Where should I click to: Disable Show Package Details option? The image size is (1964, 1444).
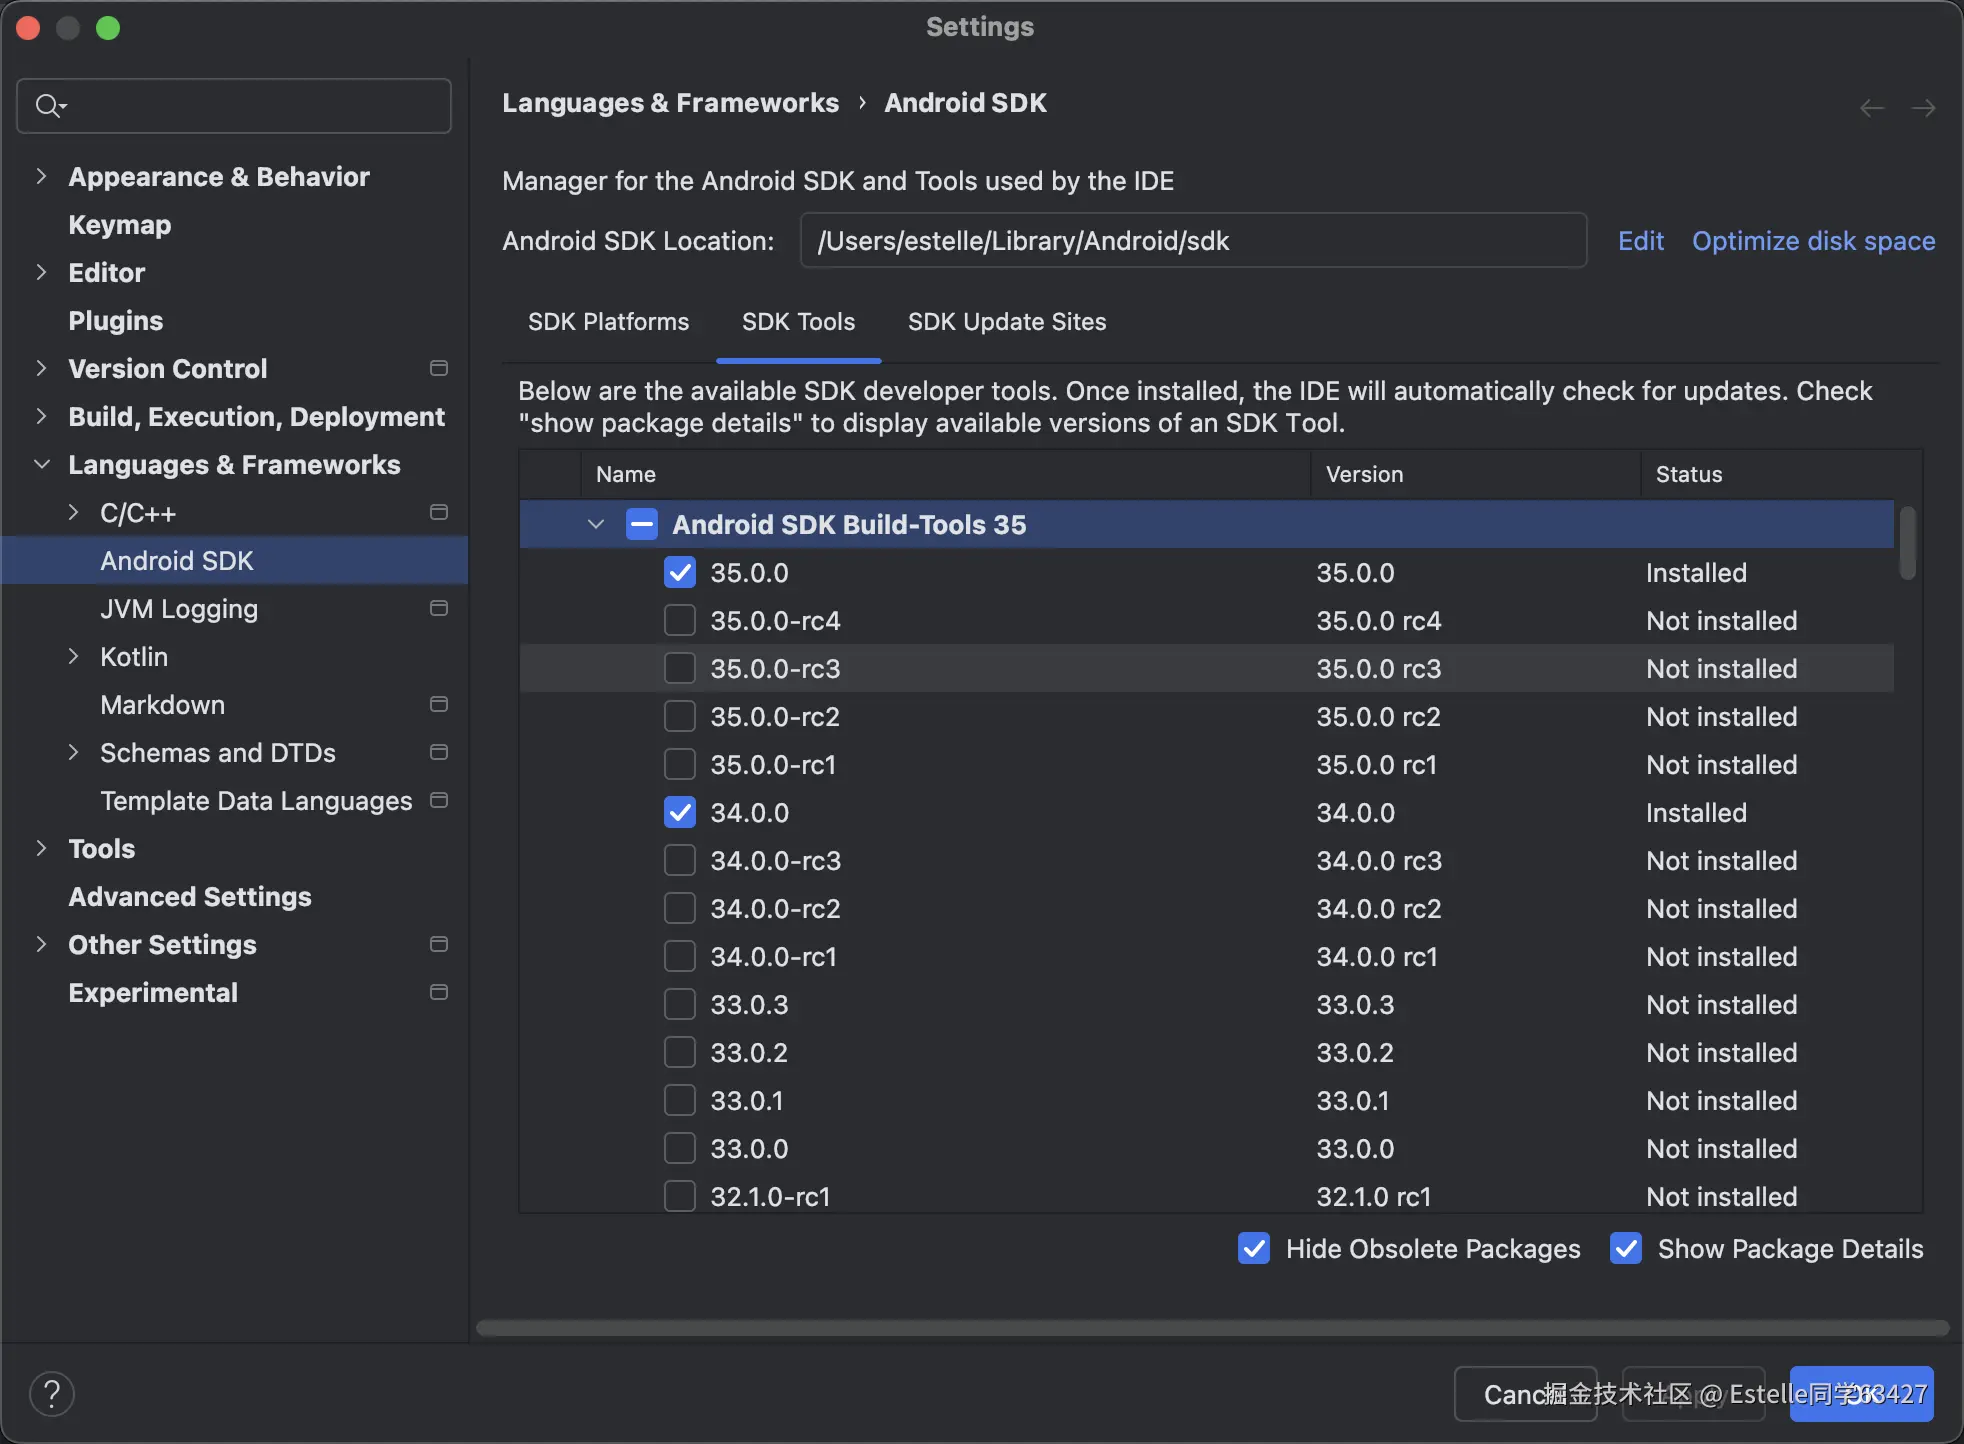[1626, 1248]
